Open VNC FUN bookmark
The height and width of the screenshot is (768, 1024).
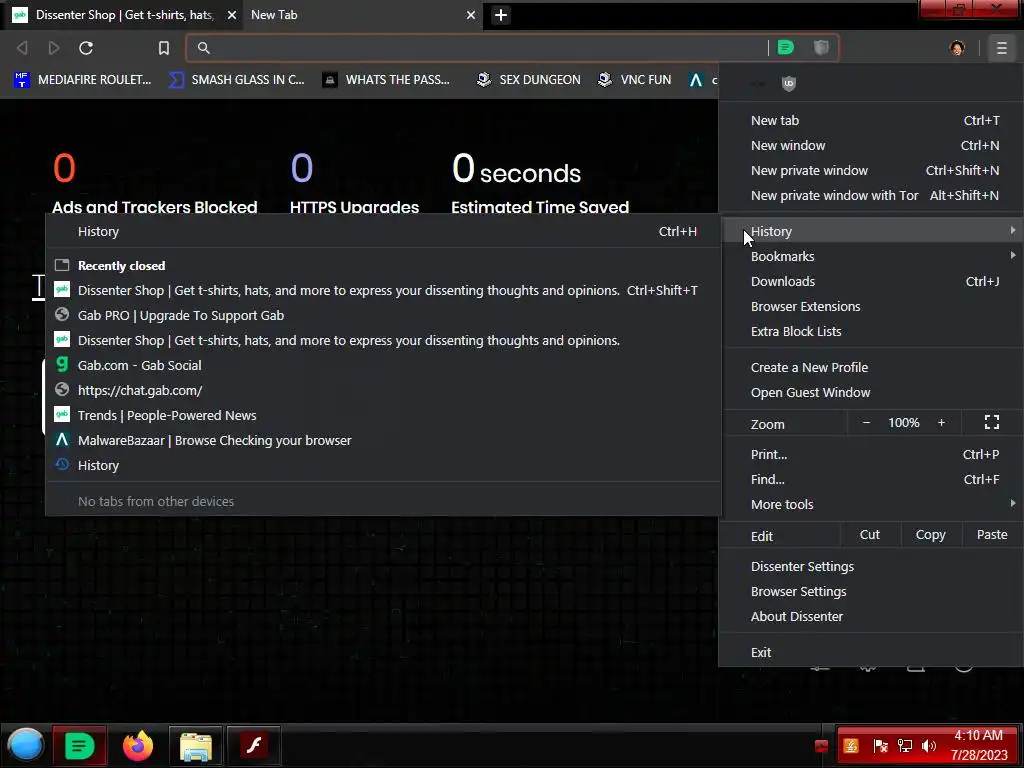[635, 80]
